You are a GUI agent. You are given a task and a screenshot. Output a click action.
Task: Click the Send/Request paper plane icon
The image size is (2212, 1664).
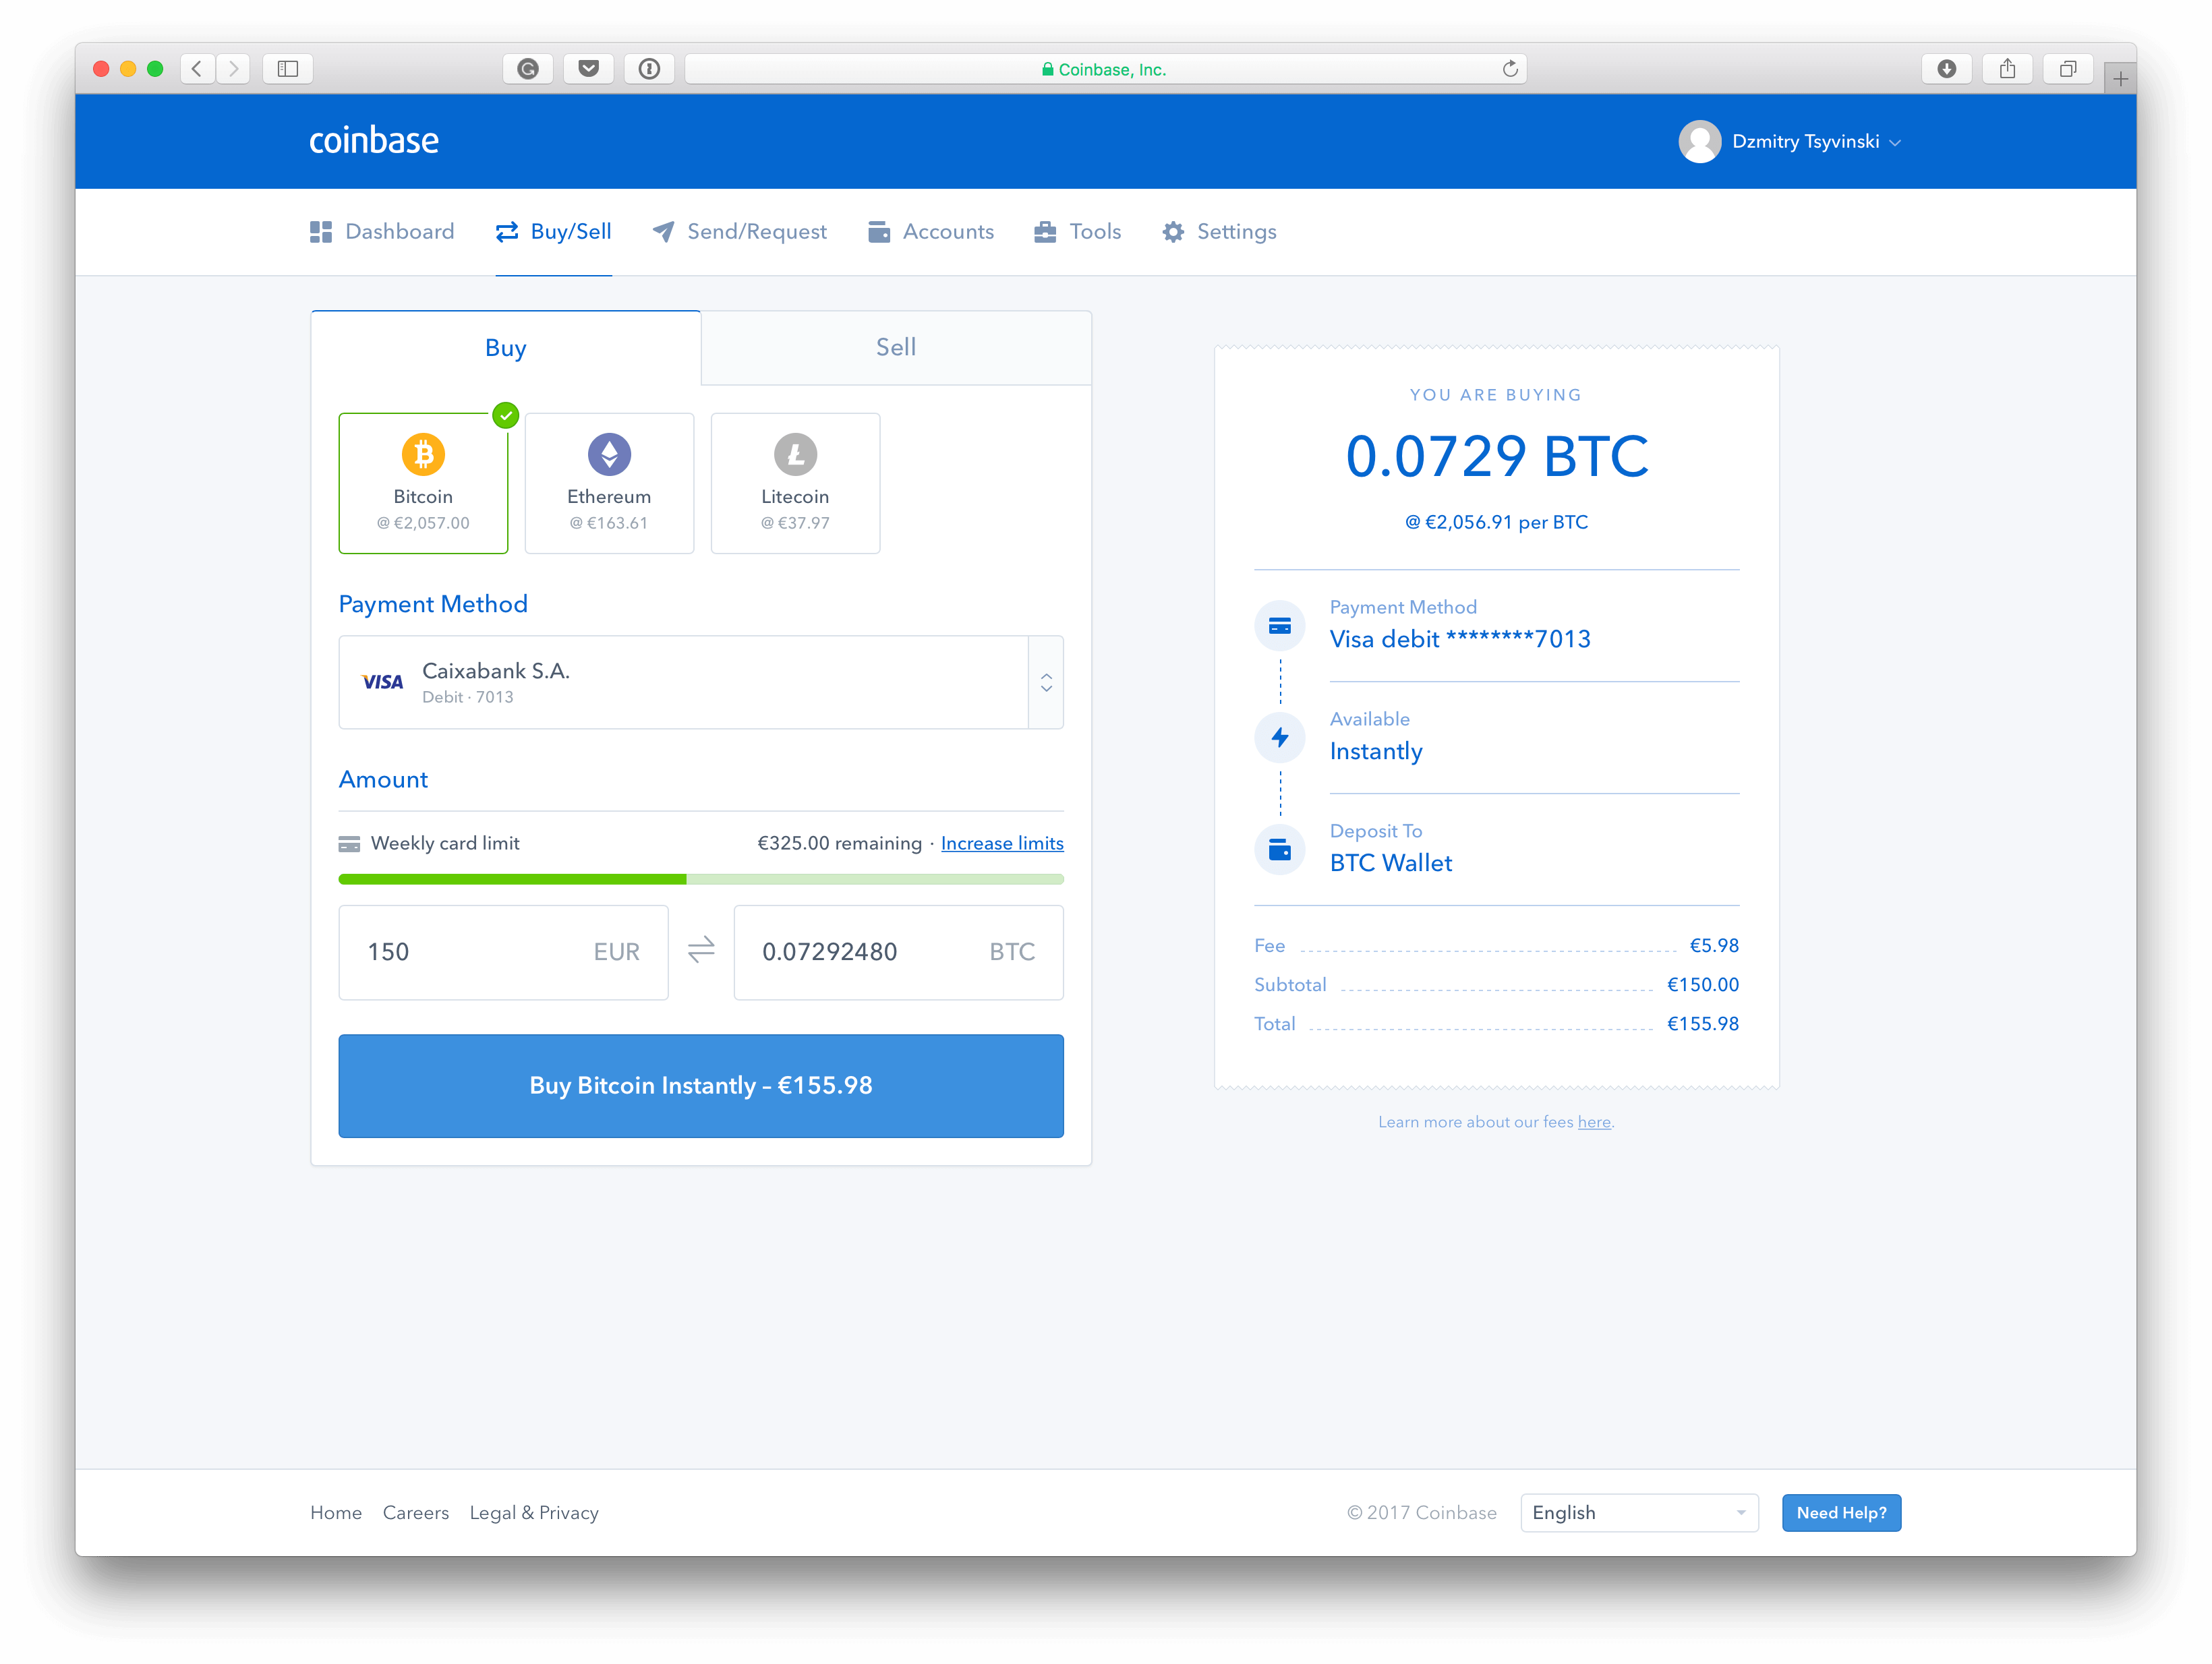coord(663,232)
